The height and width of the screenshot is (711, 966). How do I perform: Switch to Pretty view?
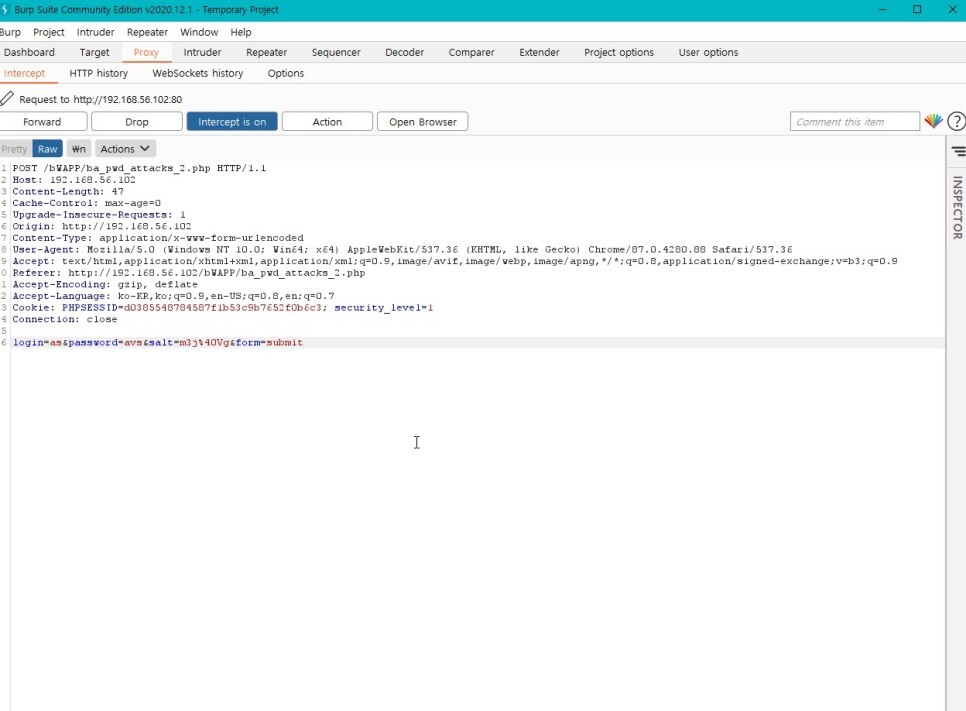[14, 149]
